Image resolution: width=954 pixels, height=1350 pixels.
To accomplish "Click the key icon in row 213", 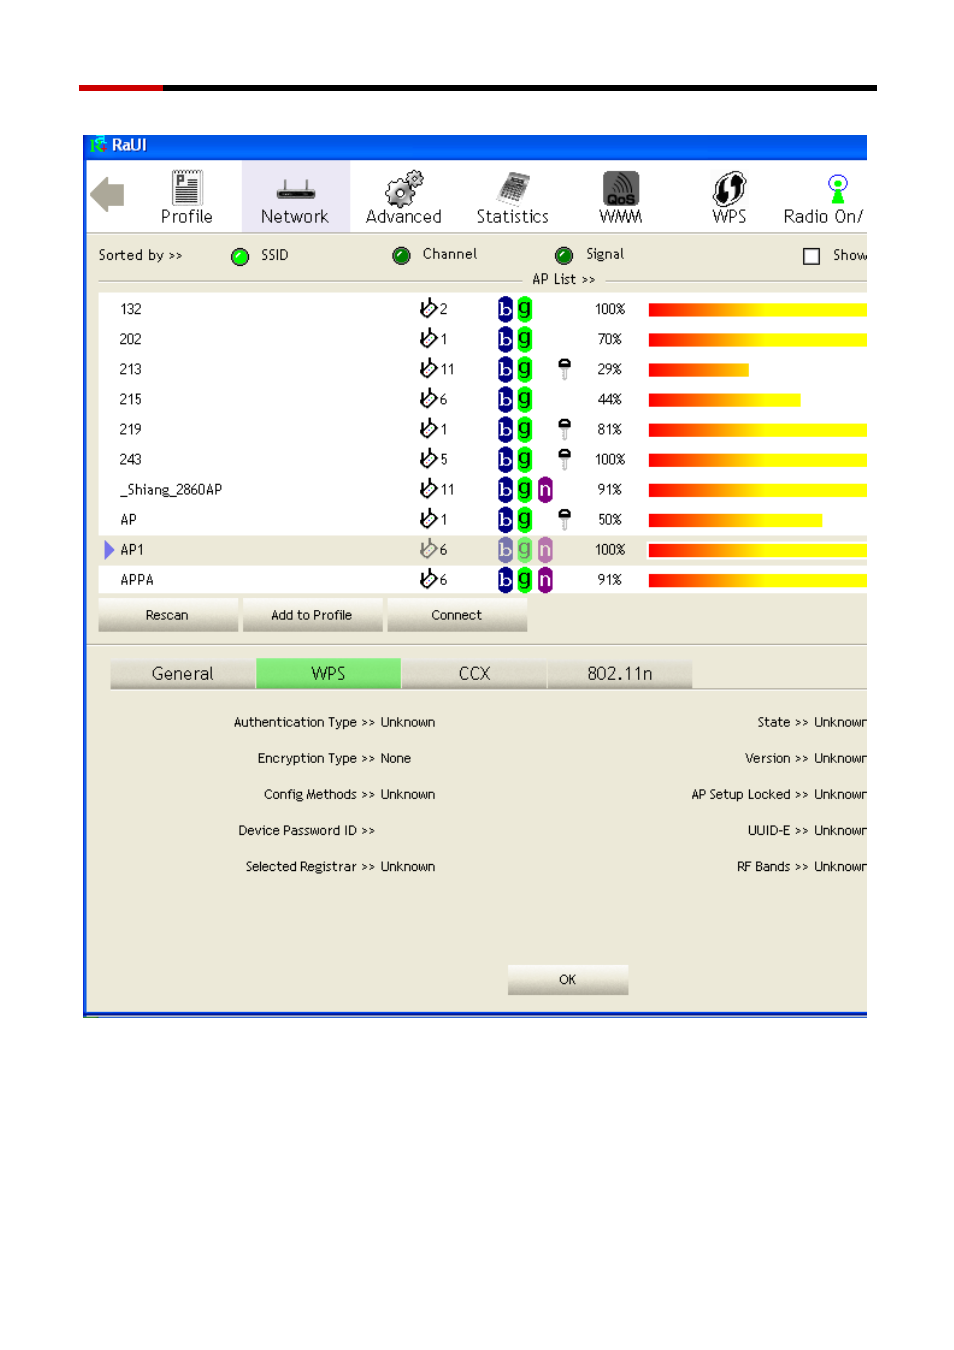I will pos(565,369).
